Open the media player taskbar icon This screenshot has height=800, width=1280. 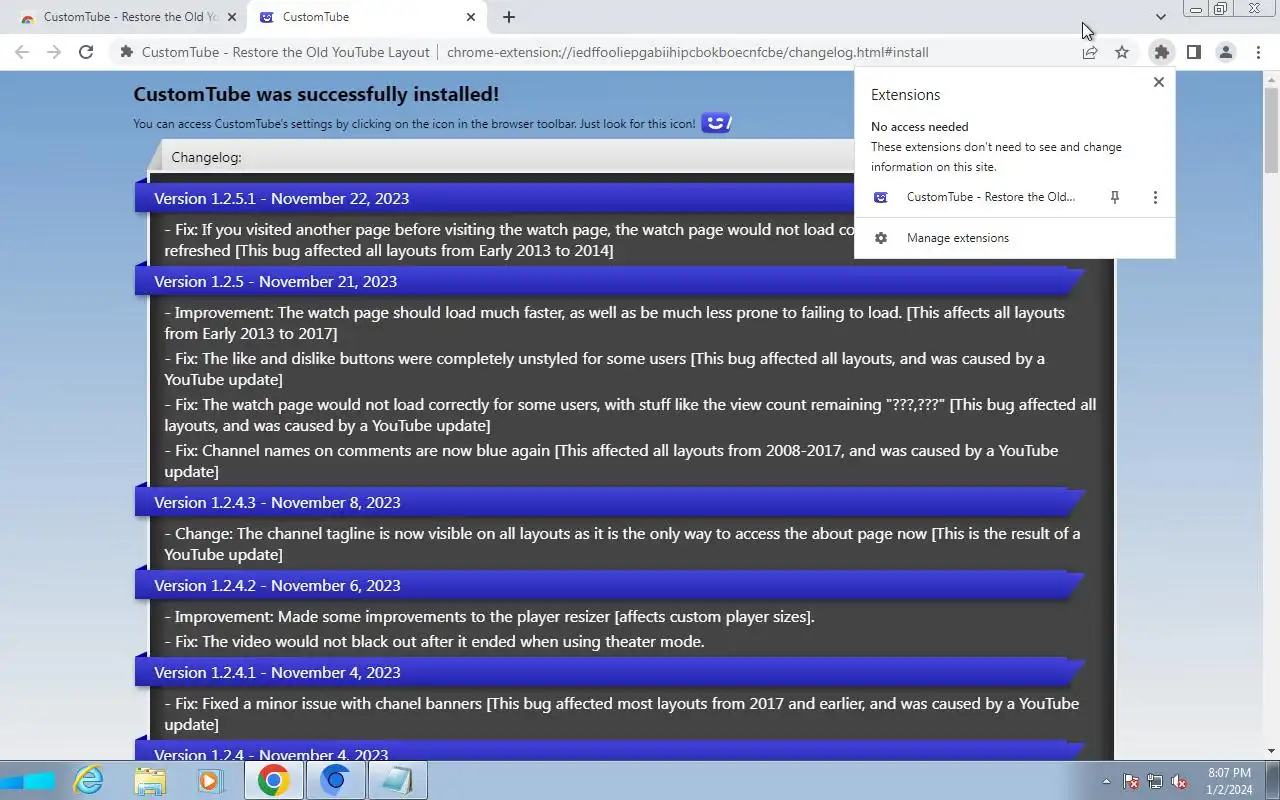[x=209, y=780]
